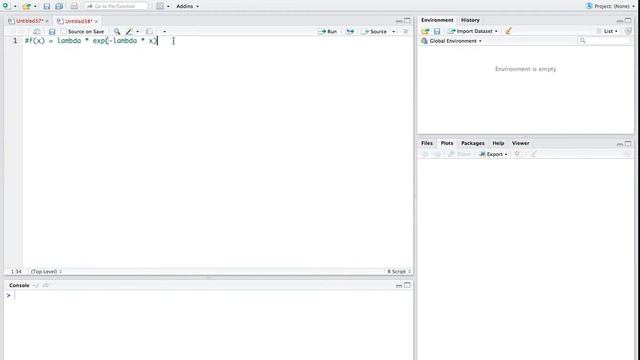
Task: Click the New File icon
Action: (x=6, y=6)
